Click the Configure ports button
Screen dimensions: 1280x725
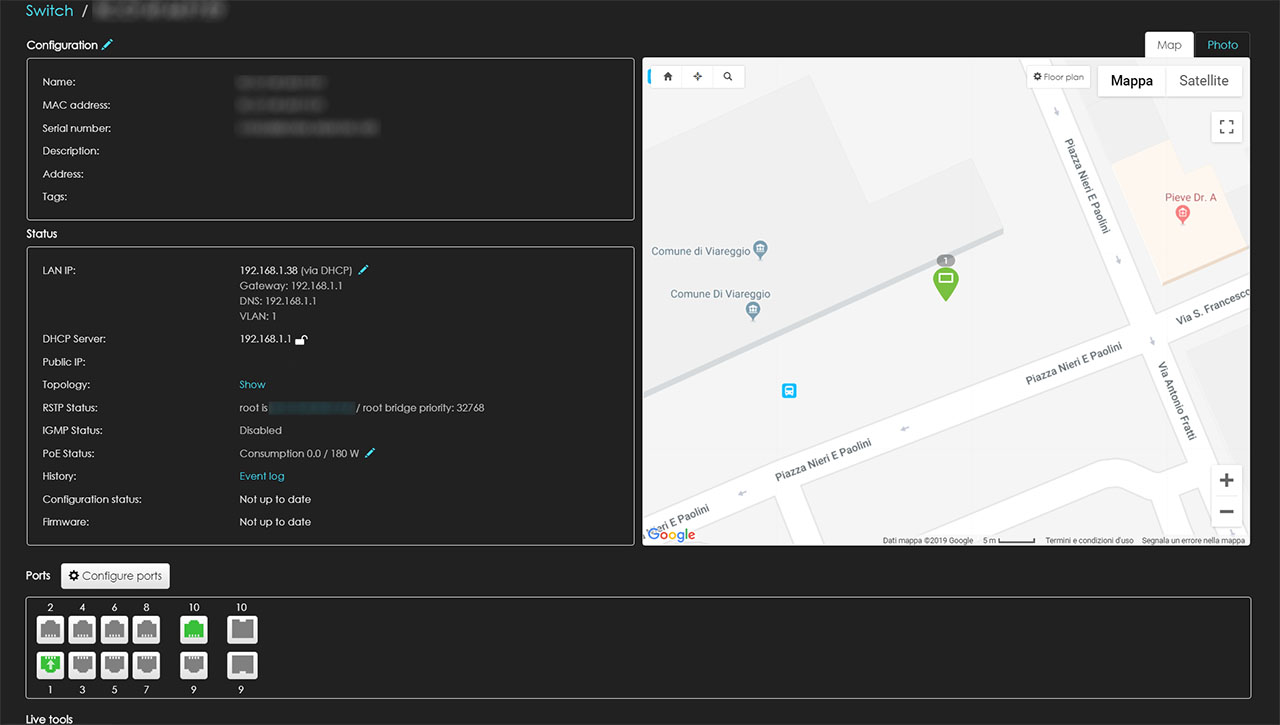(x=115, y=576)
